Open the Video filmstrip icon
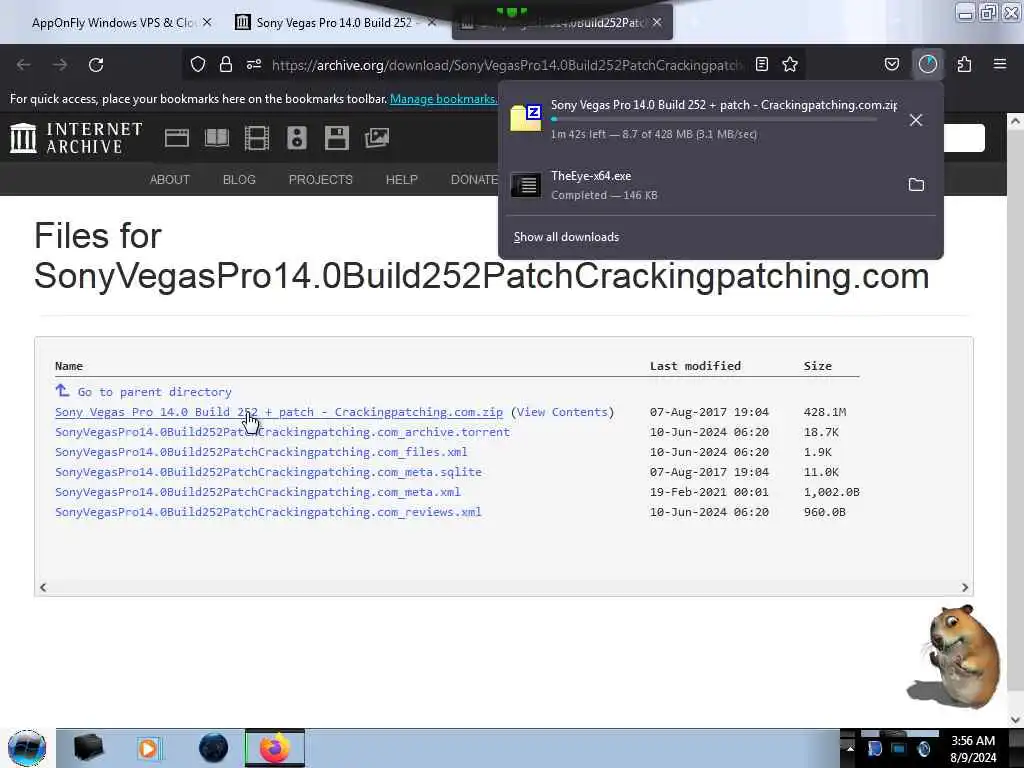 [x=257, y=138]
